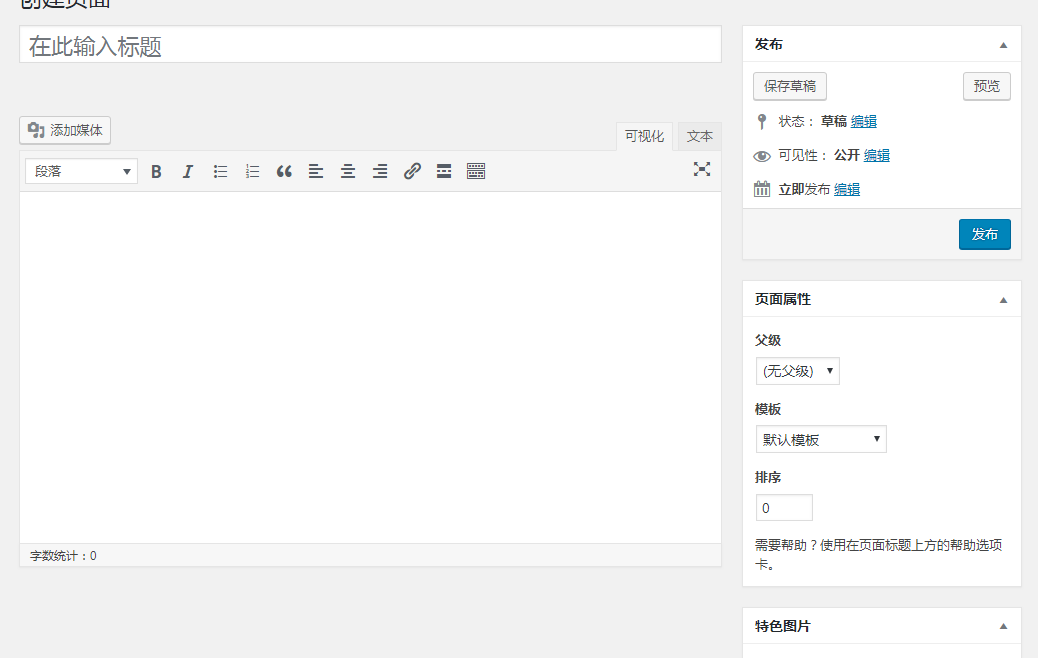Edit the 立即发布 schedule via 编辑 link

pos(847,189)
